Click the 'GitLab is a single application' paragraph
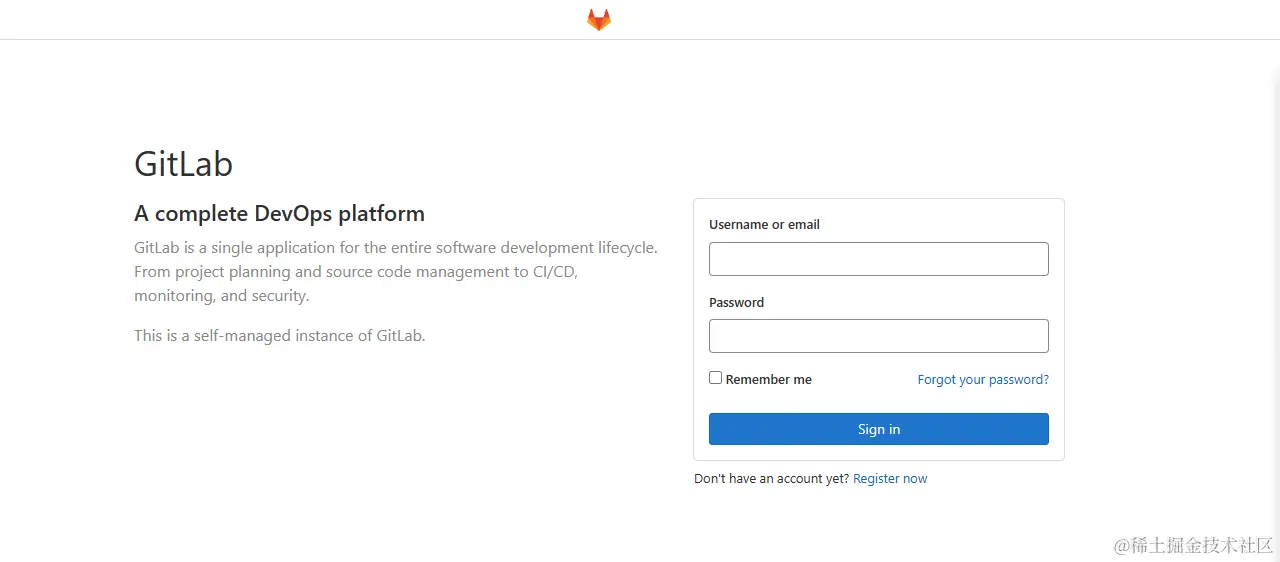Viewport: 1280px width, 562px height. click(x=396, y=272)
